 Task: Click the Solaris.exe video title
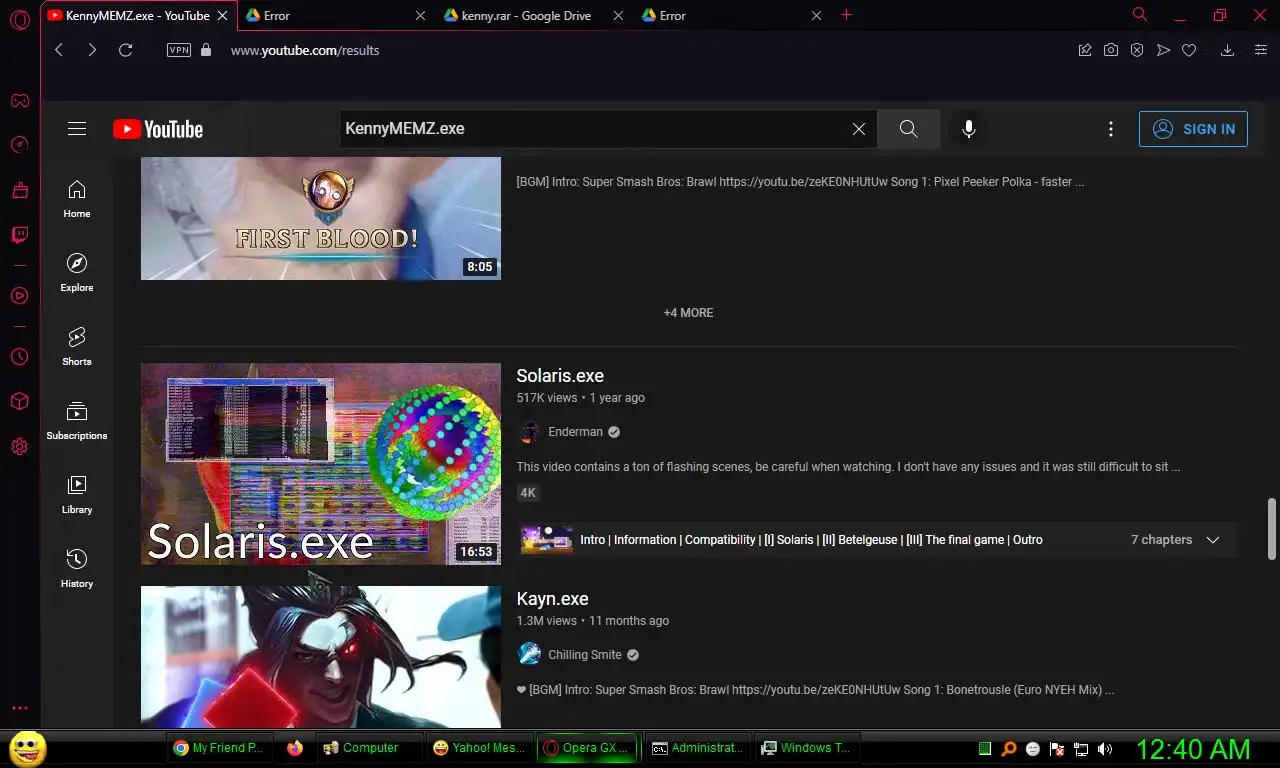560,376
